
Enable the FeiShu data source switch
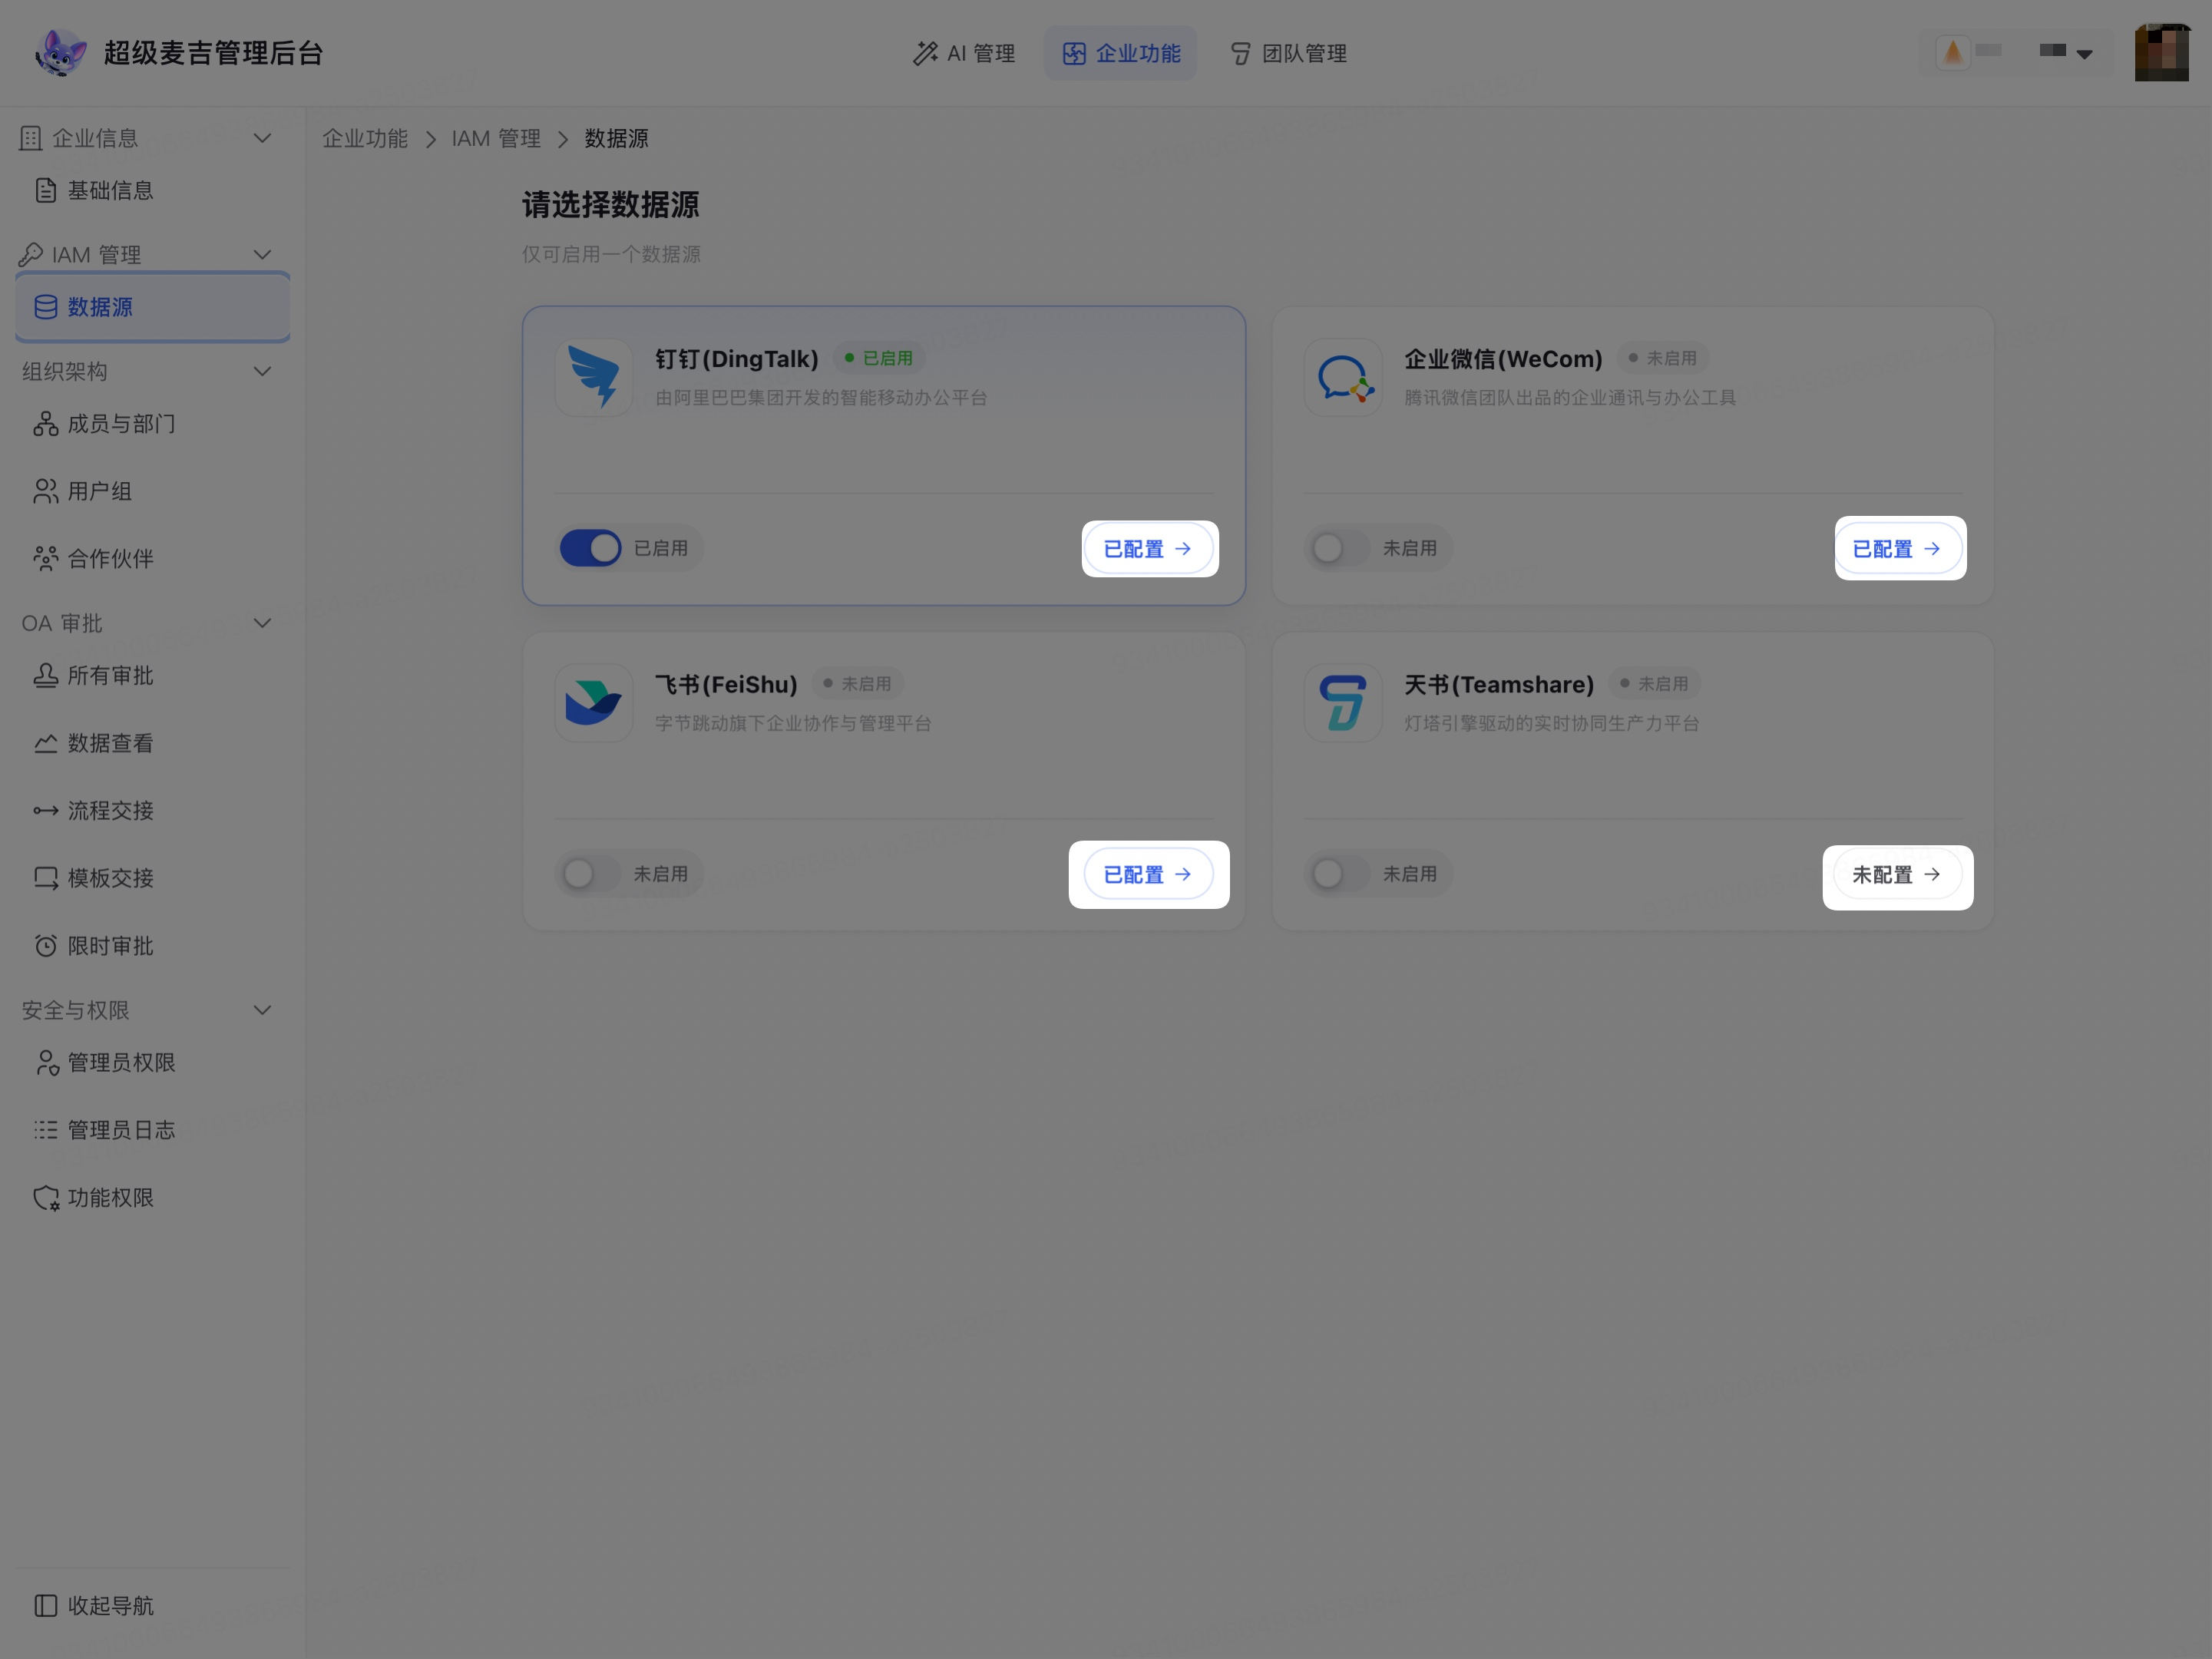tap(590, 874)
